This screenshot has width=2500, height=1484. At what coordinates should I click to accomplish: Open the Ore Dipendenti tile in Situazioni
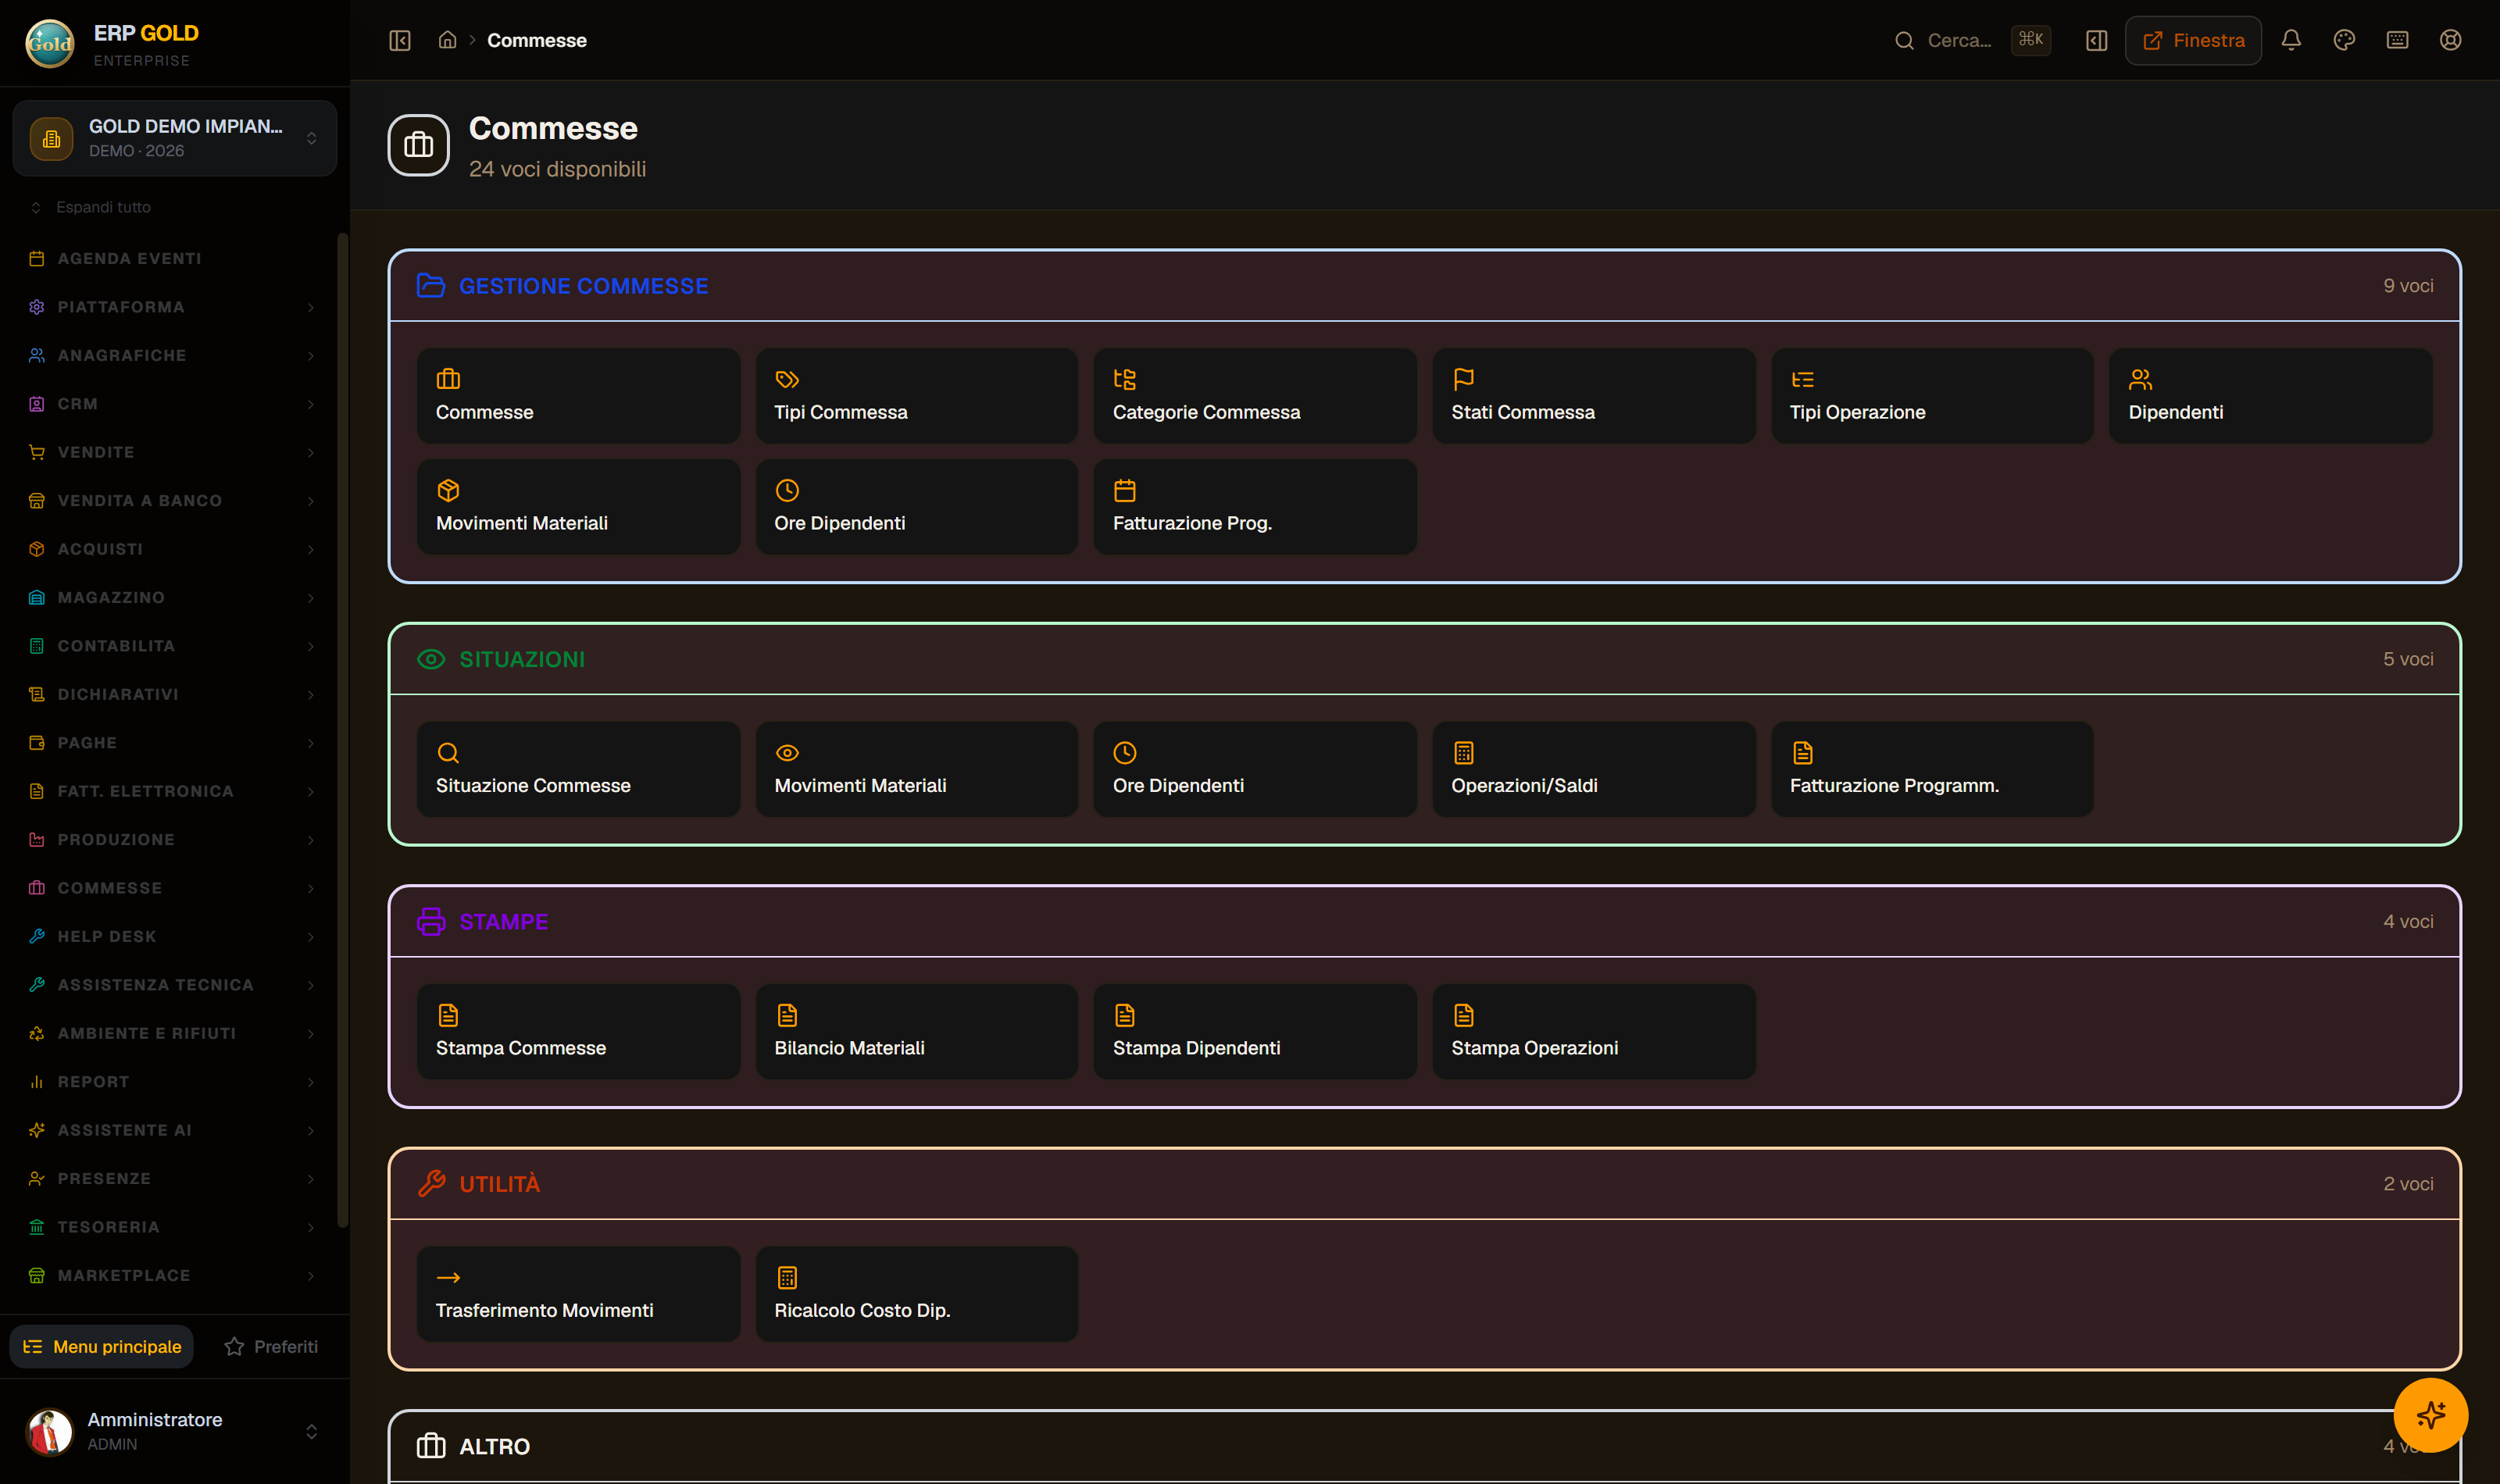tap(1254, 769)
